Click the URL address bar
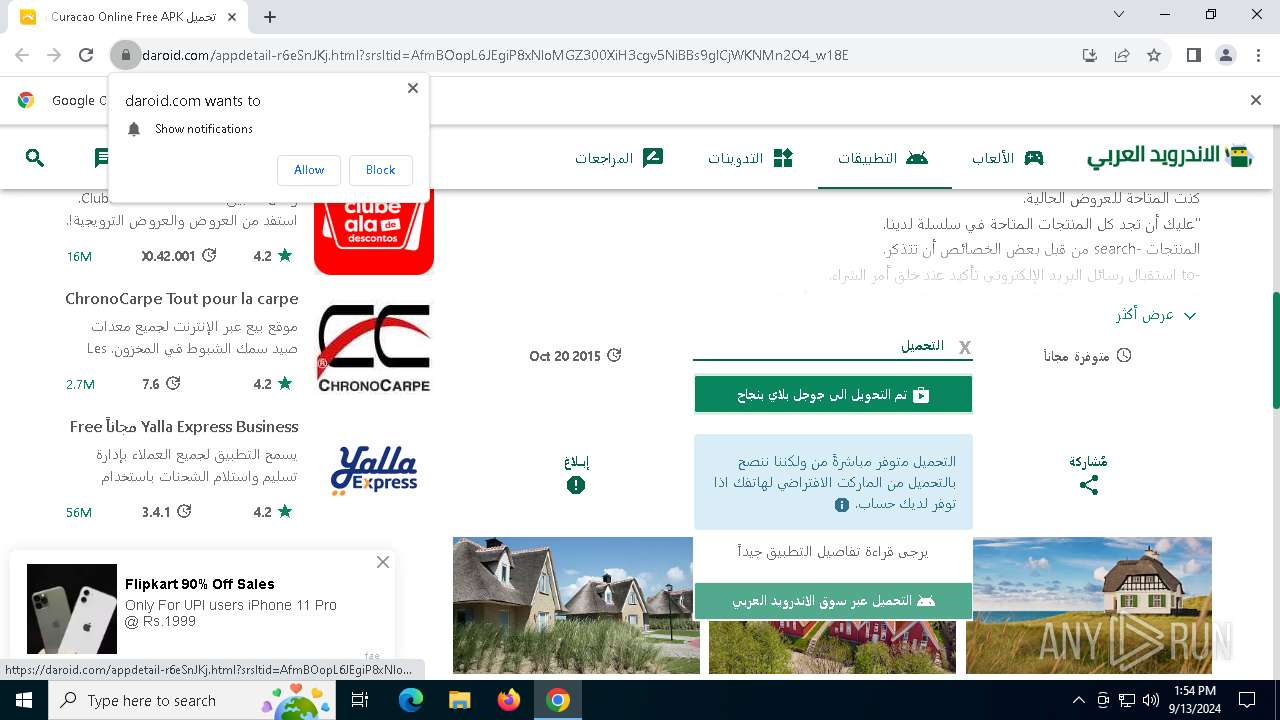This screenshot has height=720, width=1280. point(600,55)
